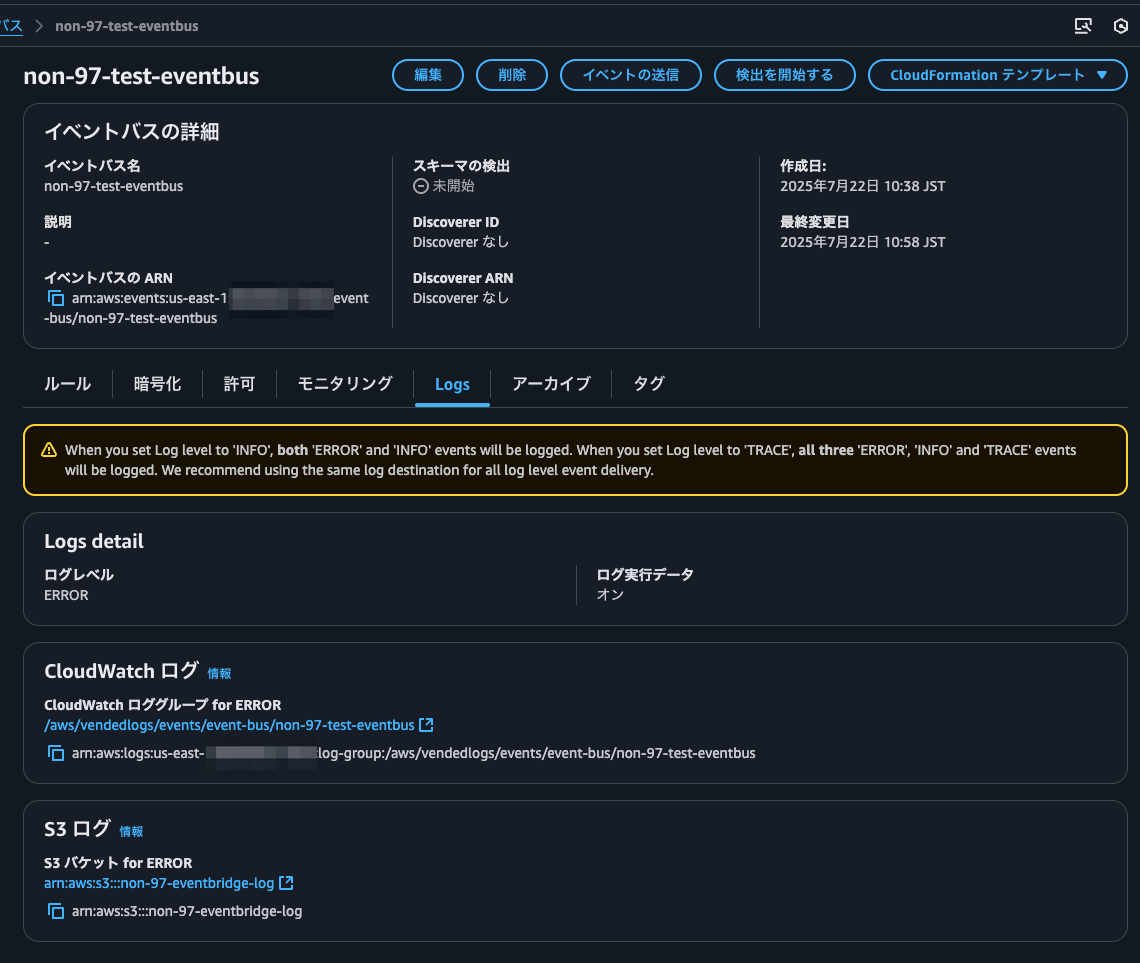Open external link icon beside CloudWatch log group
The image size is (1140, 963).
(x=426, y=725)
